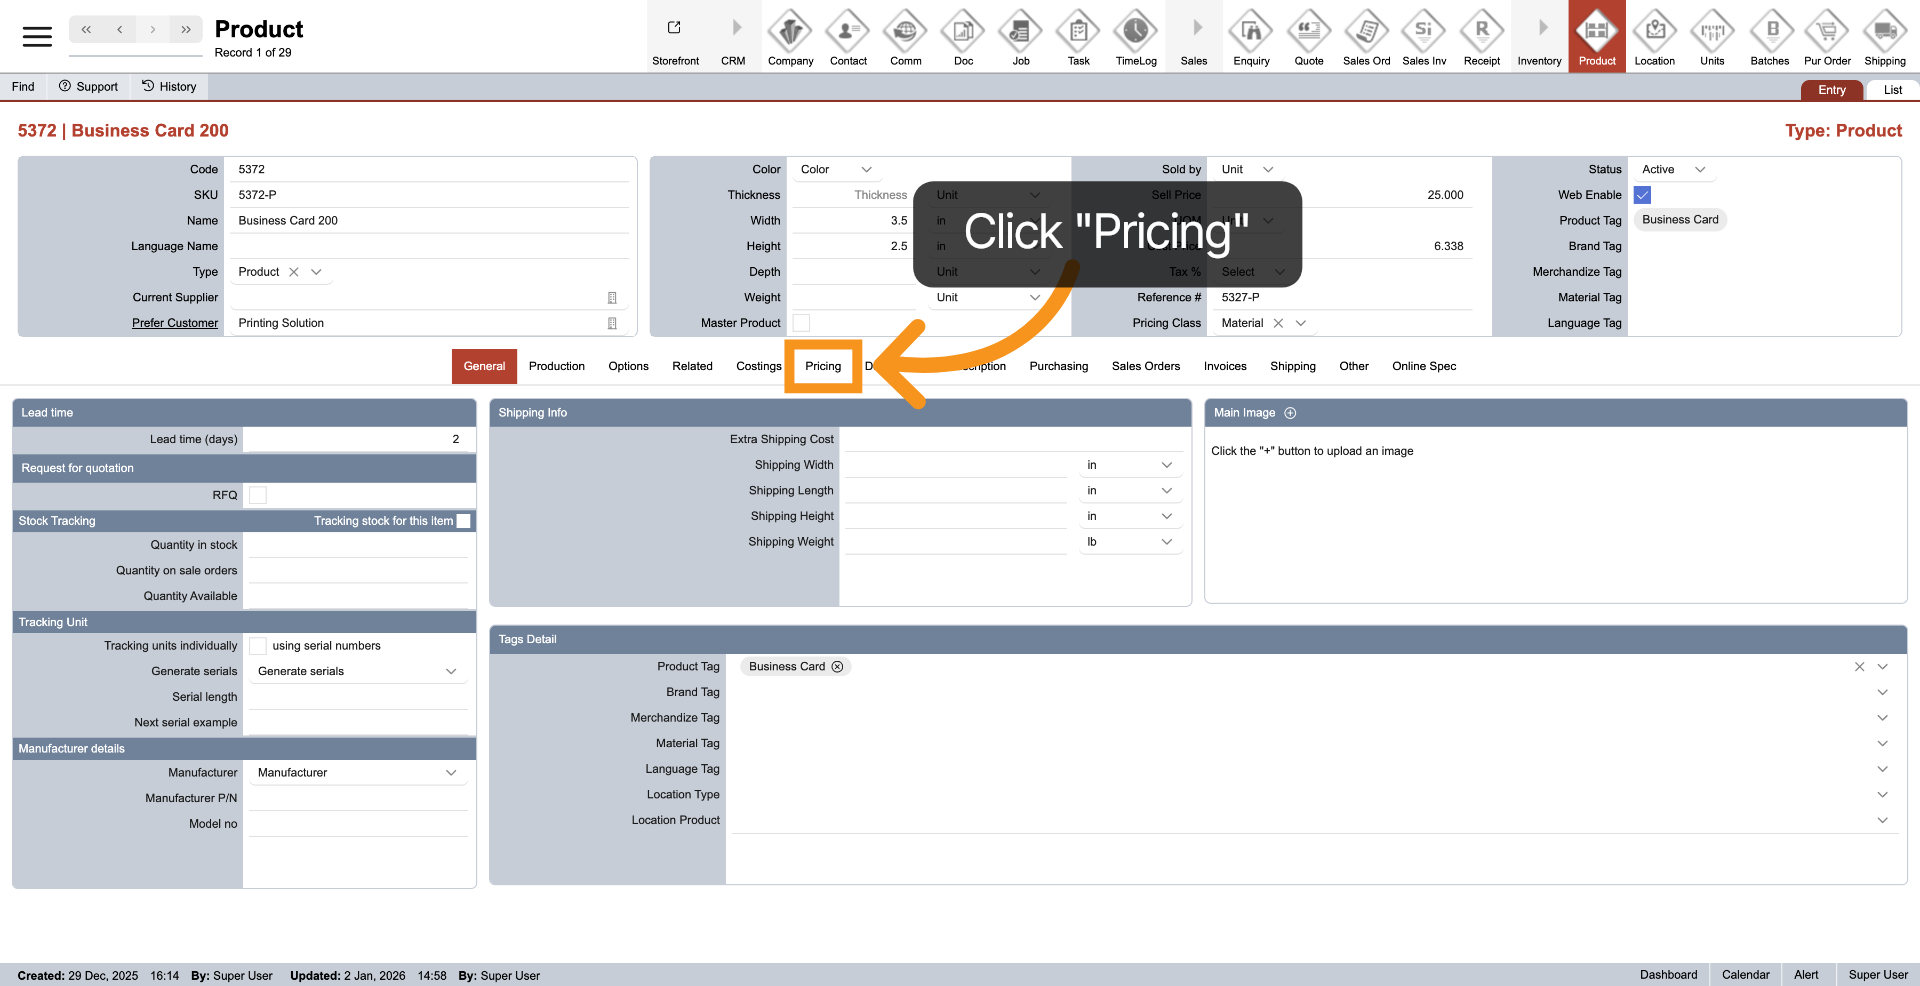Uncheck the Web Enable checkbox
1920x986 pixels.
(1642, 195)
